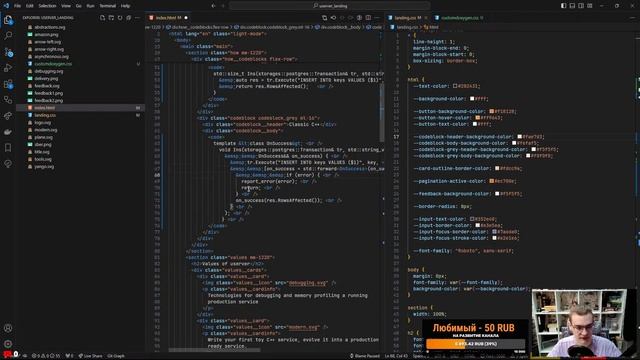Toggle the bottom panel layout button
Screen dimensions: 640x360
pyautogui.click(x=572, y=6)
